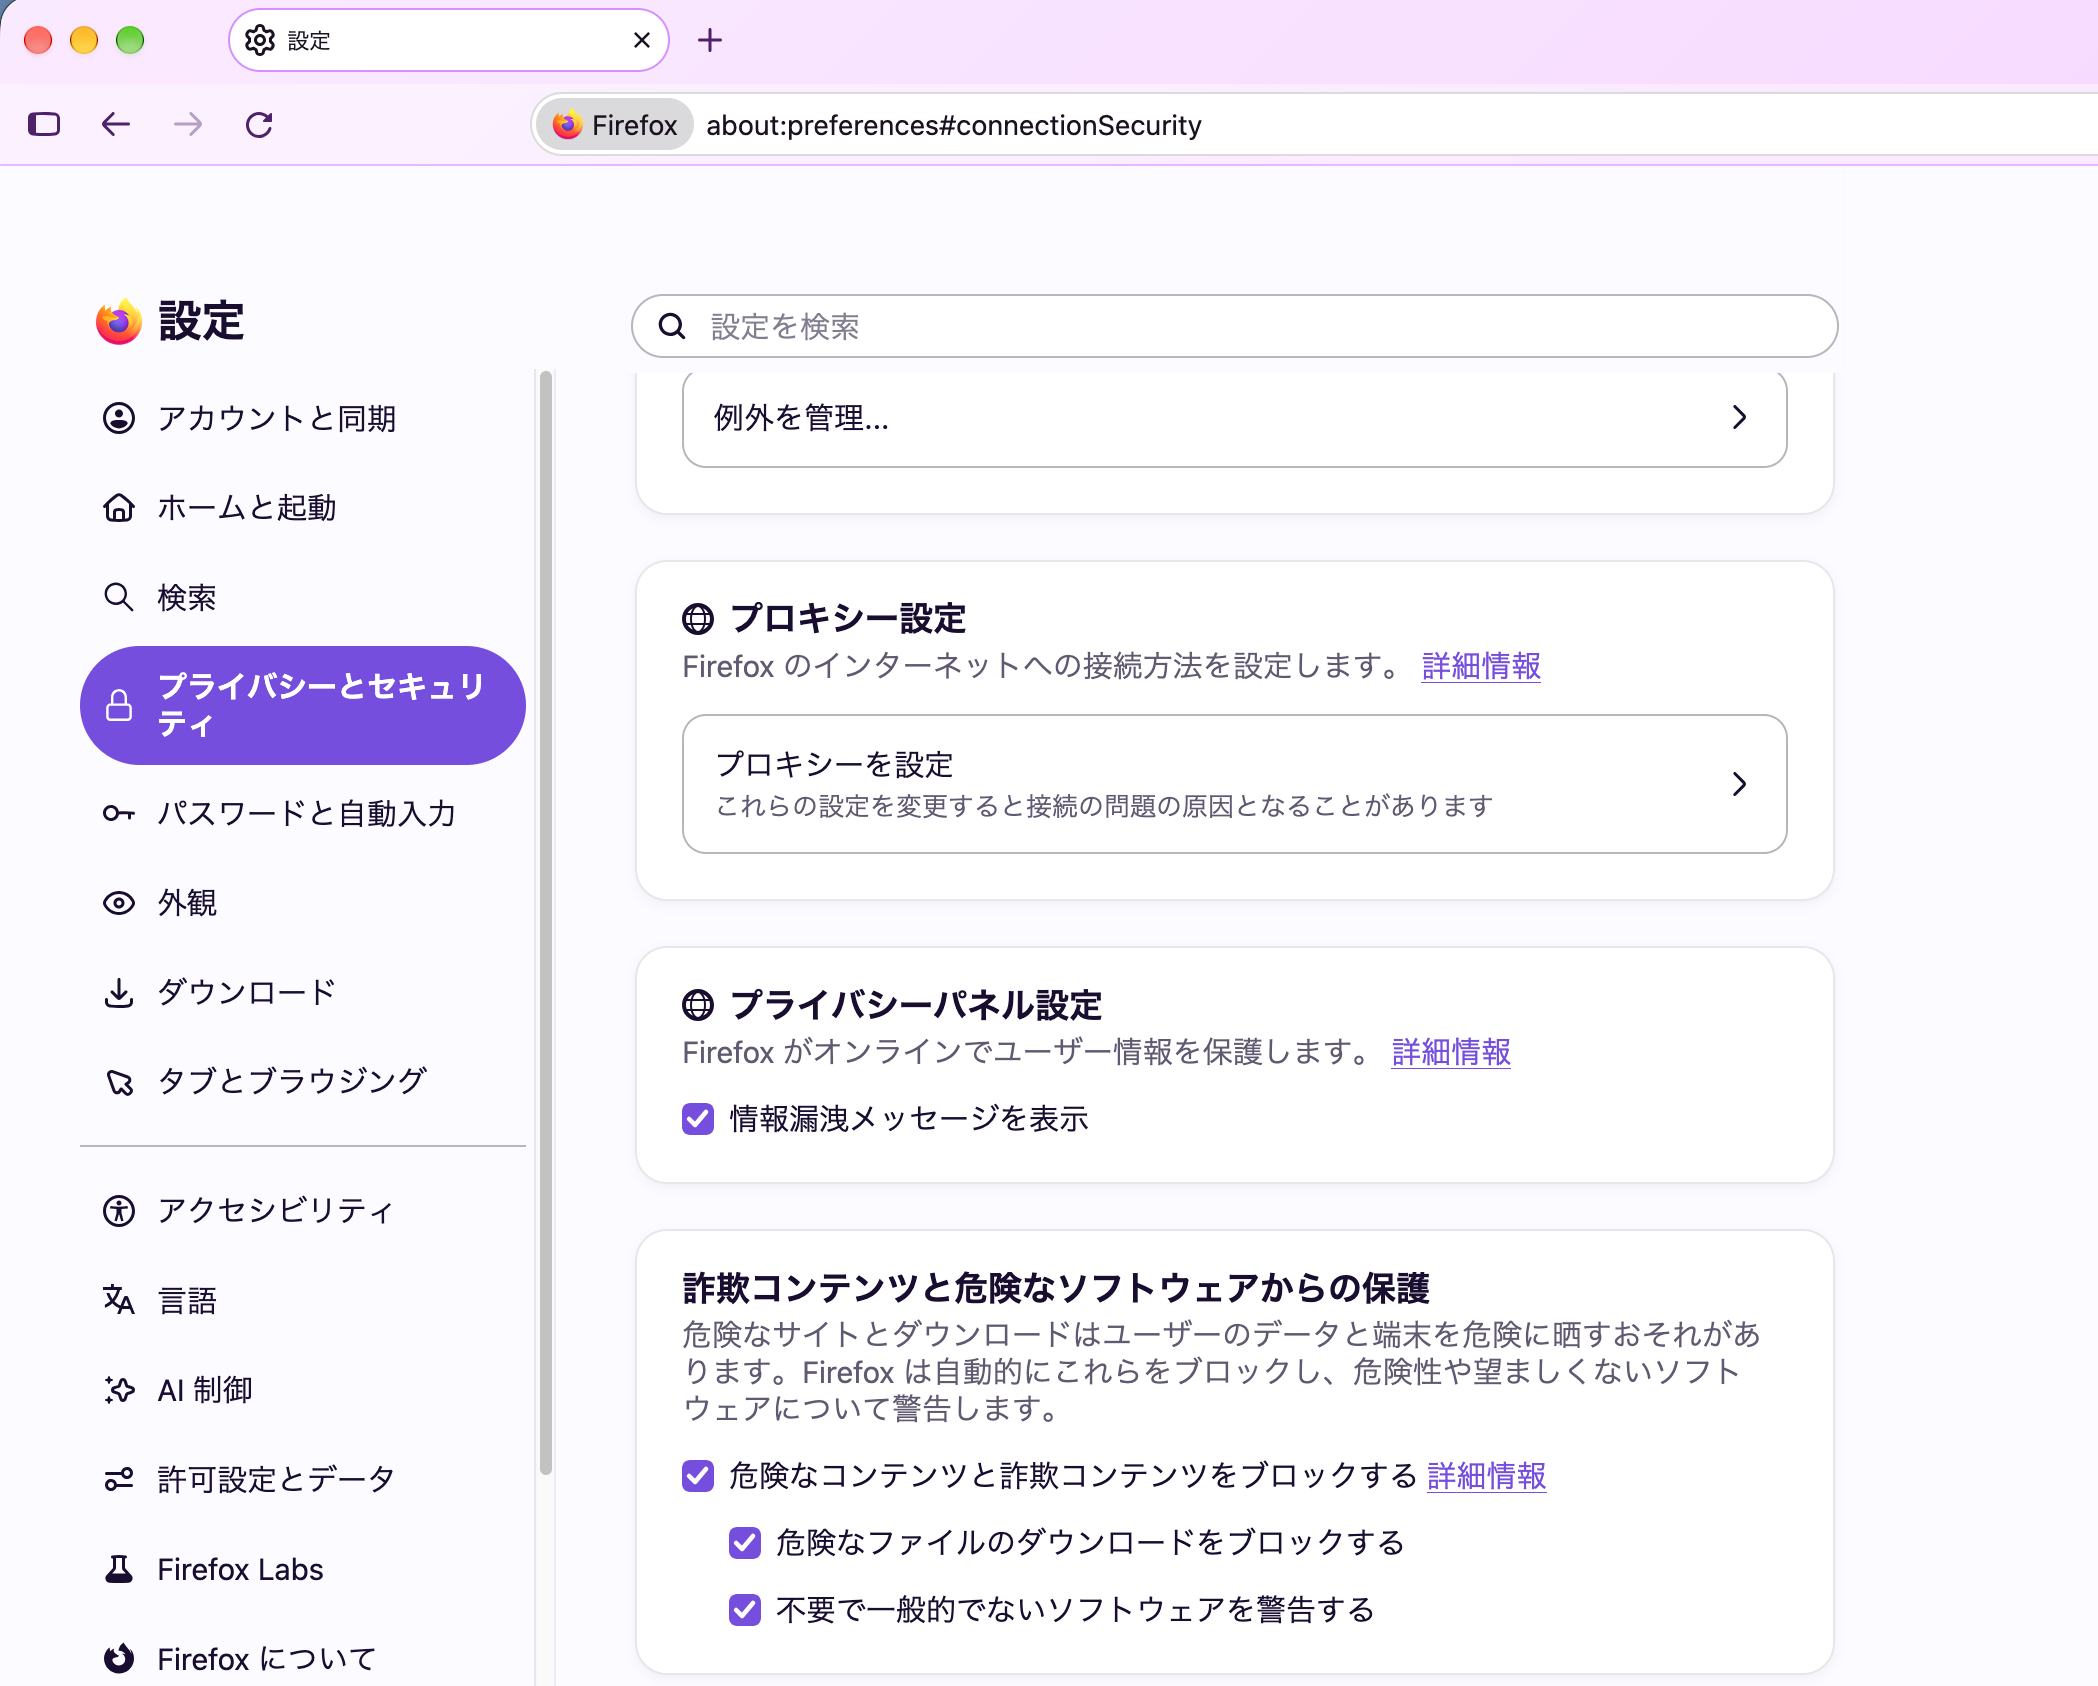Open 詳細情報 link under プロキシー設定
Screen dimensions: 2098x1686
pyautogui.click(x=1481, y=666)
